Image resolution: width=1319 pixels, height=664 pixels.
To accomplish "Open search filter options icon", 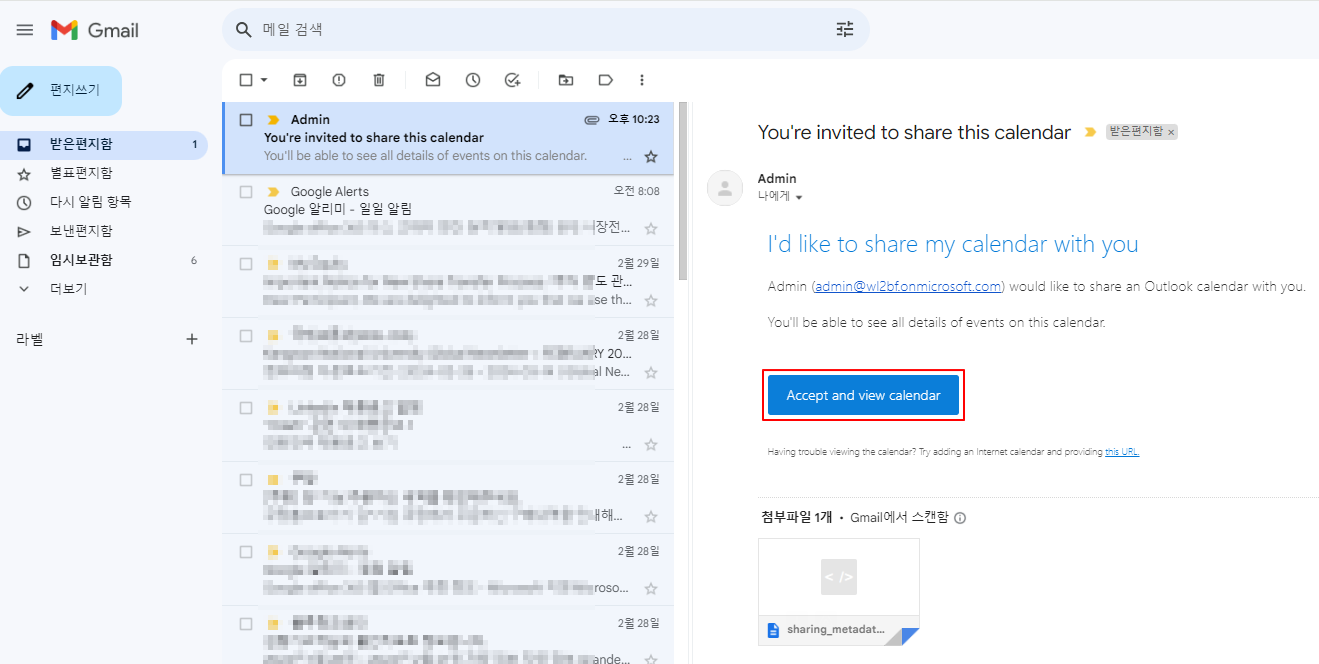I will coord(845,30).
